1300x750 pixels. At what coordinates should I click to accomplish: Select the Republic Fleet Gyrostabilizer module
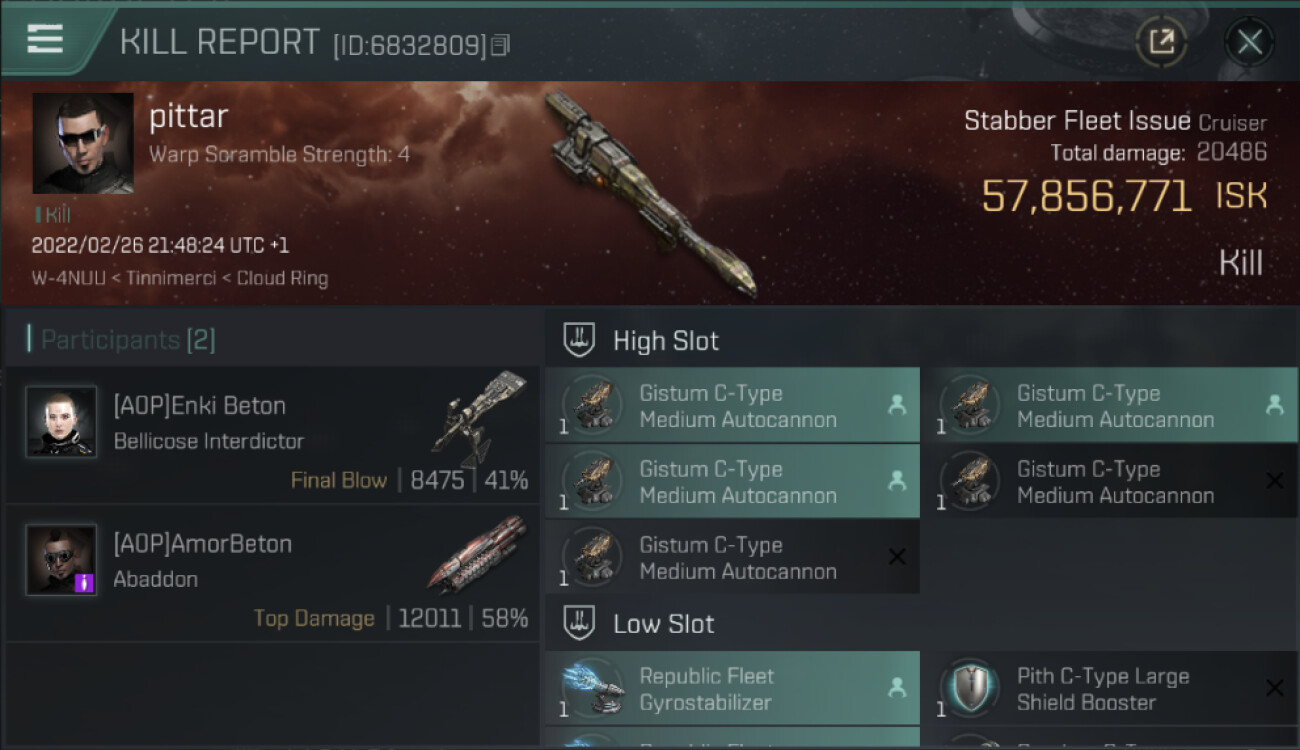pos(732,688)
